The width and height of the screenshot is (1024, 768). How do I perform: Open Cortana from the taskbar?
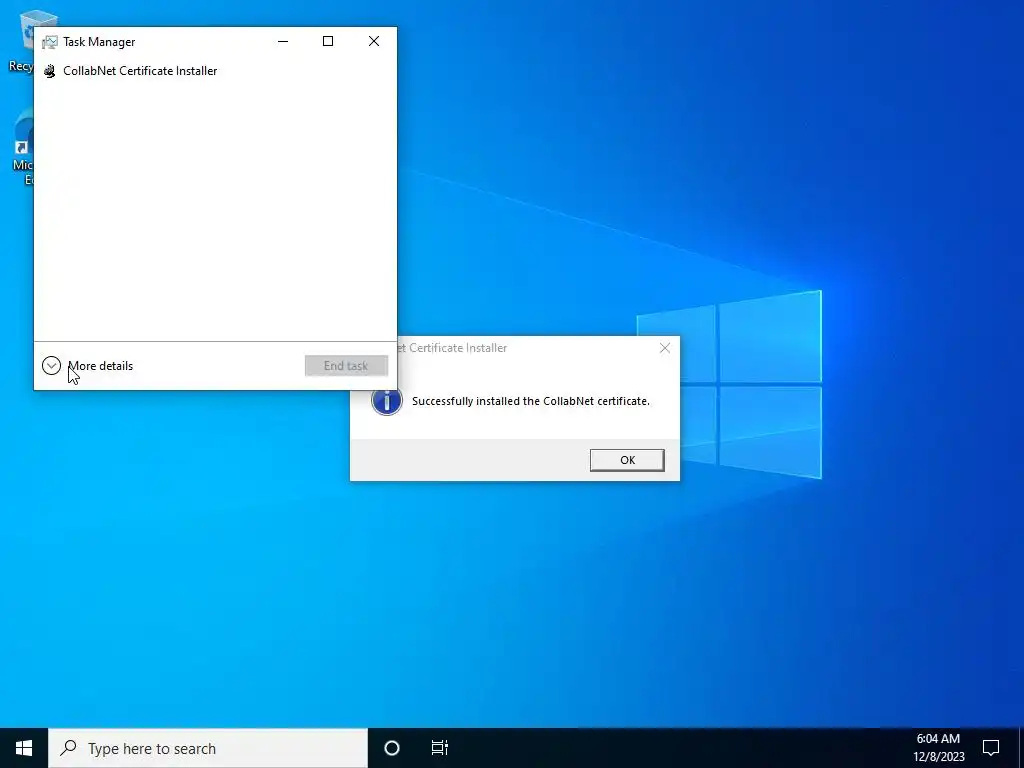(392, 748)
